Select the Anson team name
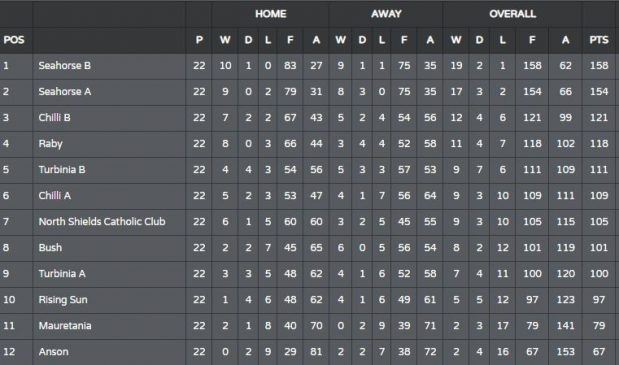 coord(53,352)
